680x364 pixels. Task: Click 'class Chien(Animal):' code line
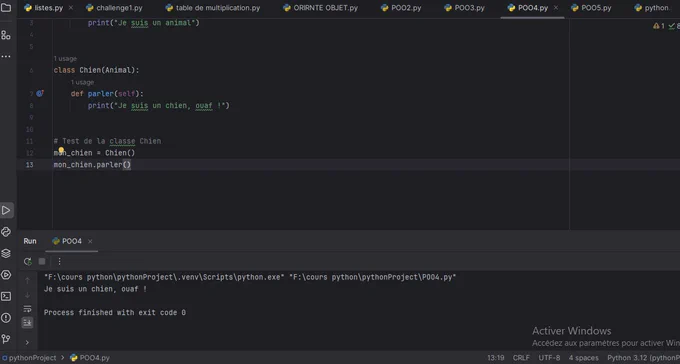96,70
